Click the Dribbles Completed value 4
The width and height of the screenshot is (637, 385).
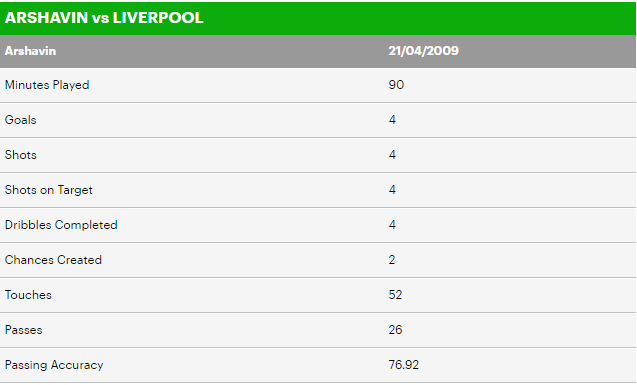[x=392, y=225]
